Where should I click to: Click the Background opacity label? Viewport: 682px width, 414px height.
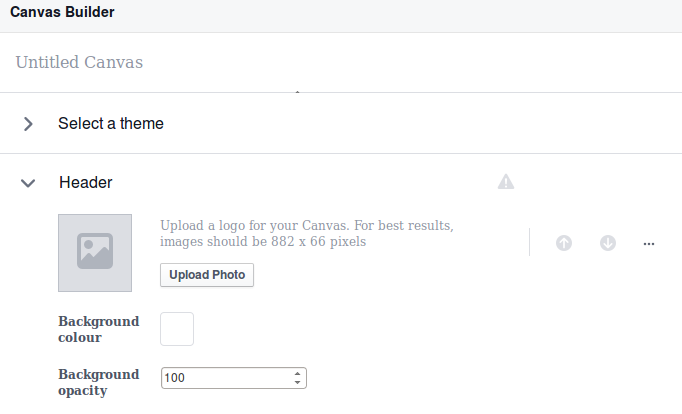(x=98, y=382)
